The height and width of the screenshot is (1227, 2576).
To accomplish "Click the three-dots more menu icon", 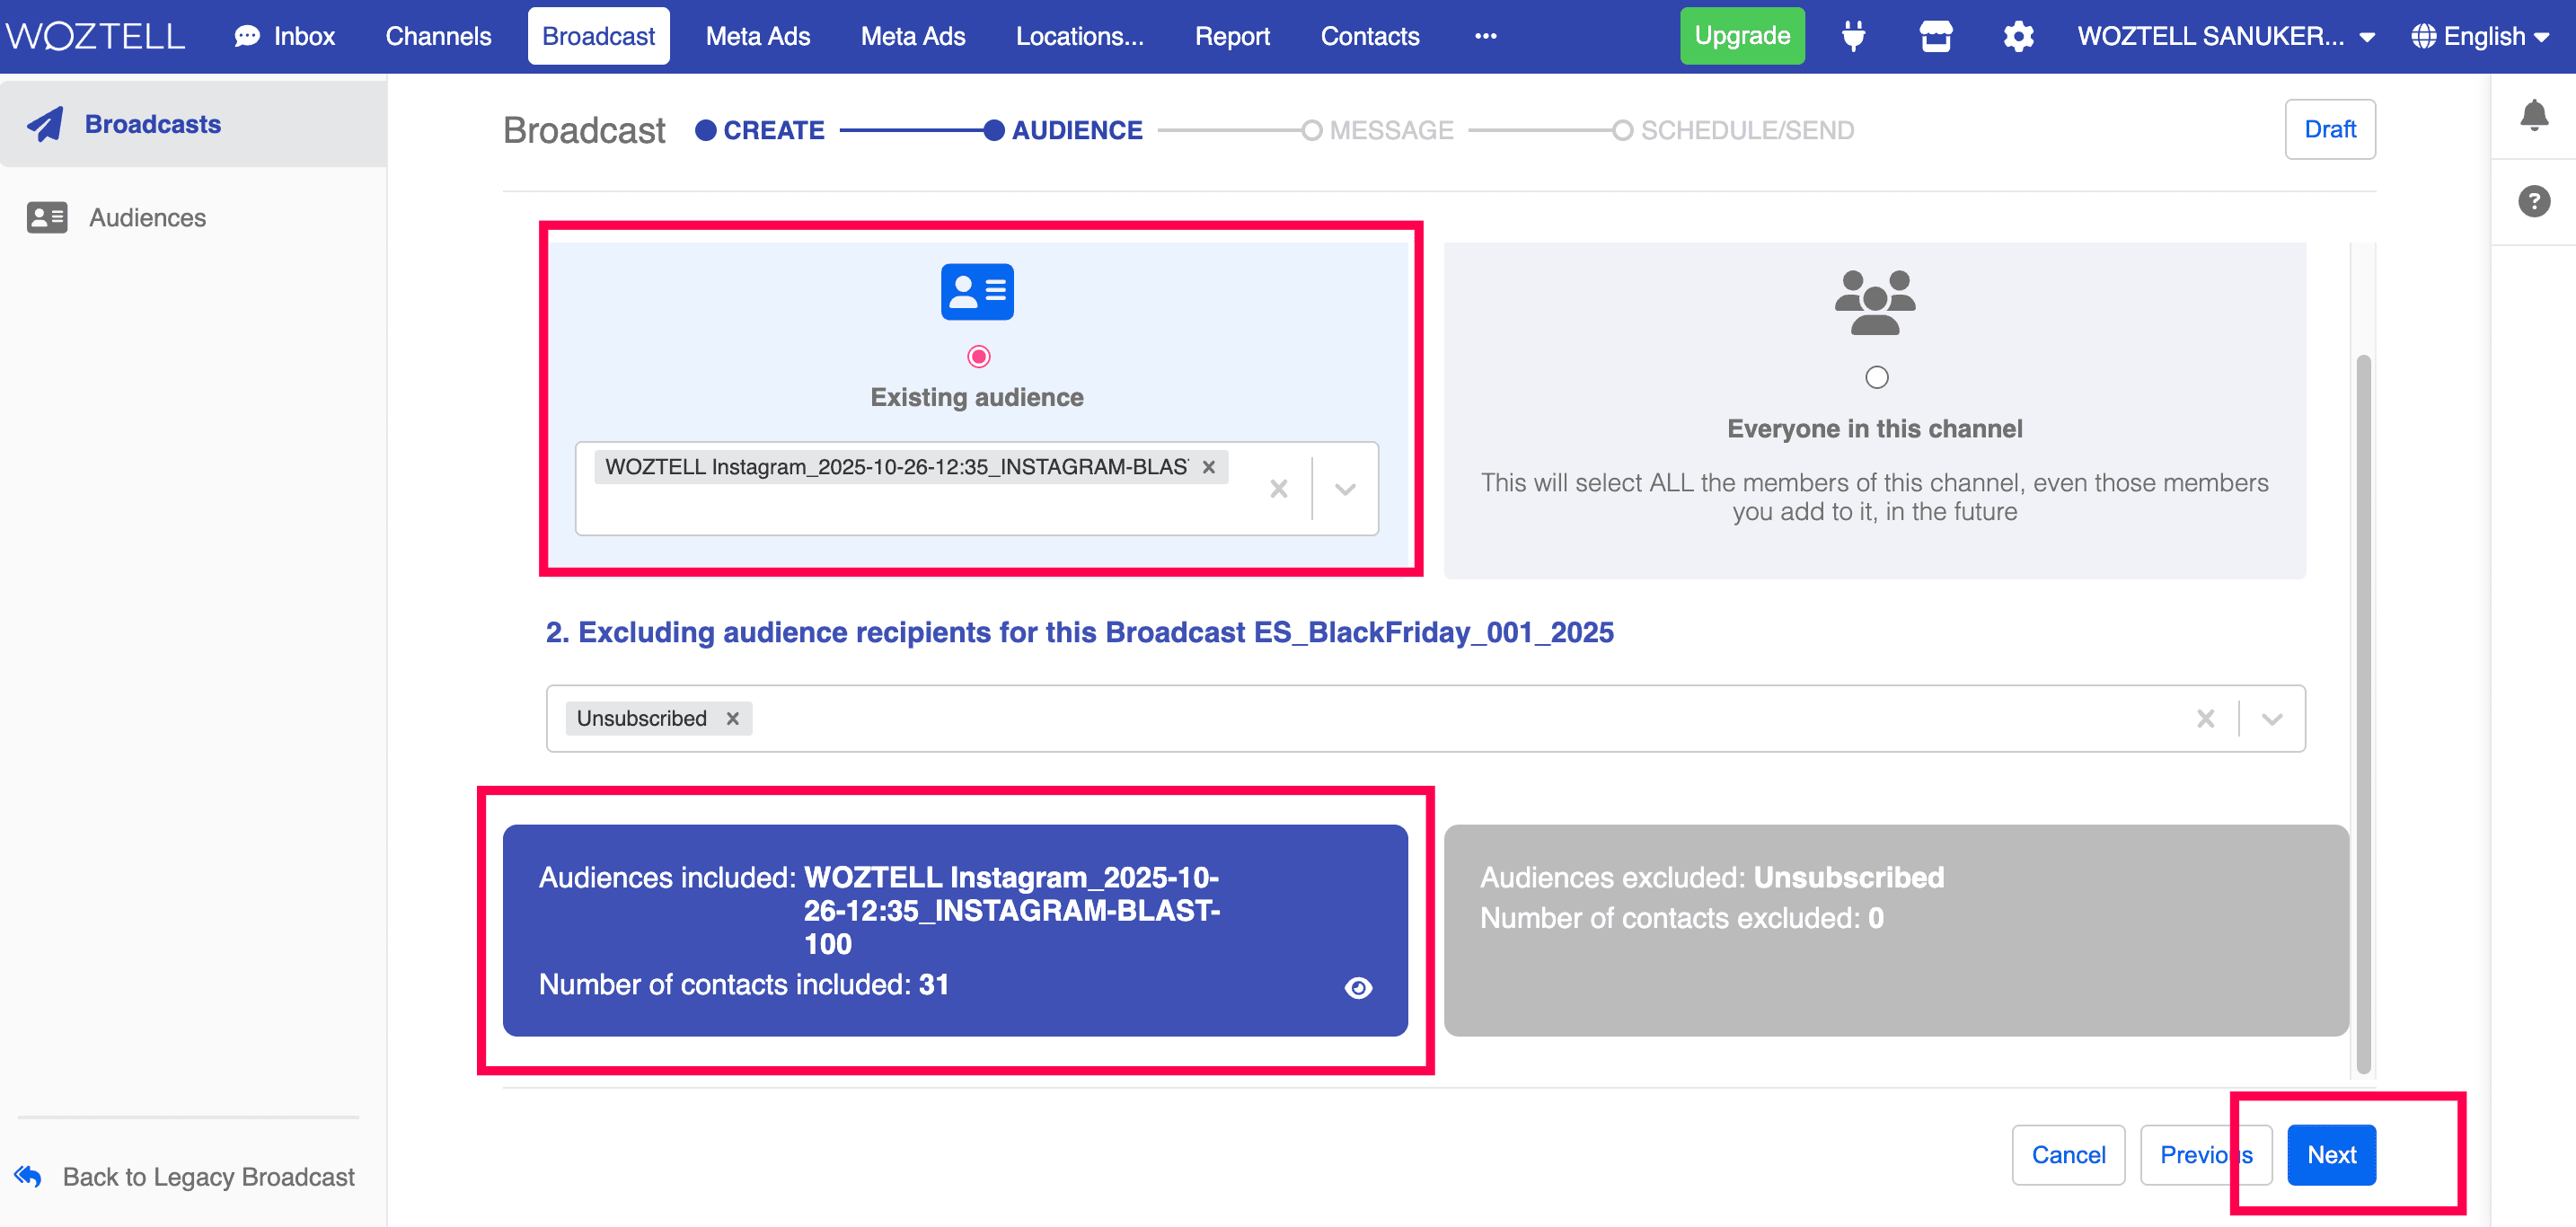I will pos(1485,37).
